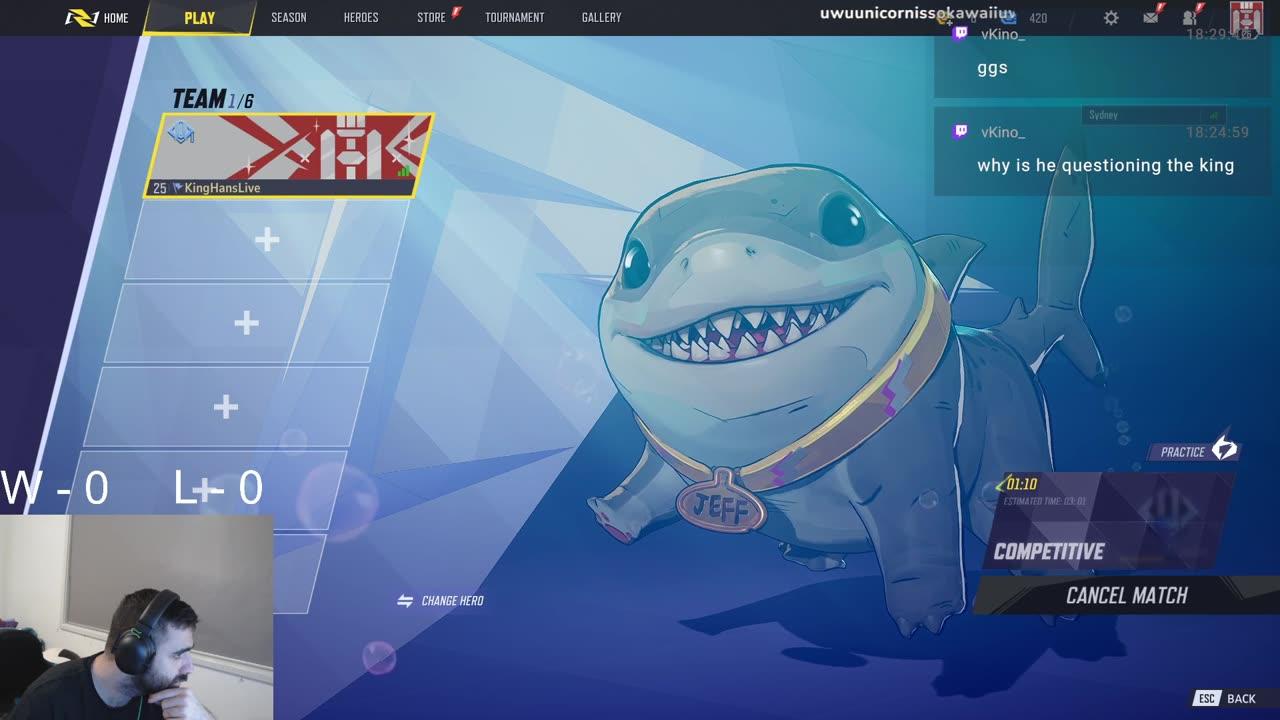Select the PLAY tab
The height and width of the screenshot is (720, 1280).
tap(199, 18)
